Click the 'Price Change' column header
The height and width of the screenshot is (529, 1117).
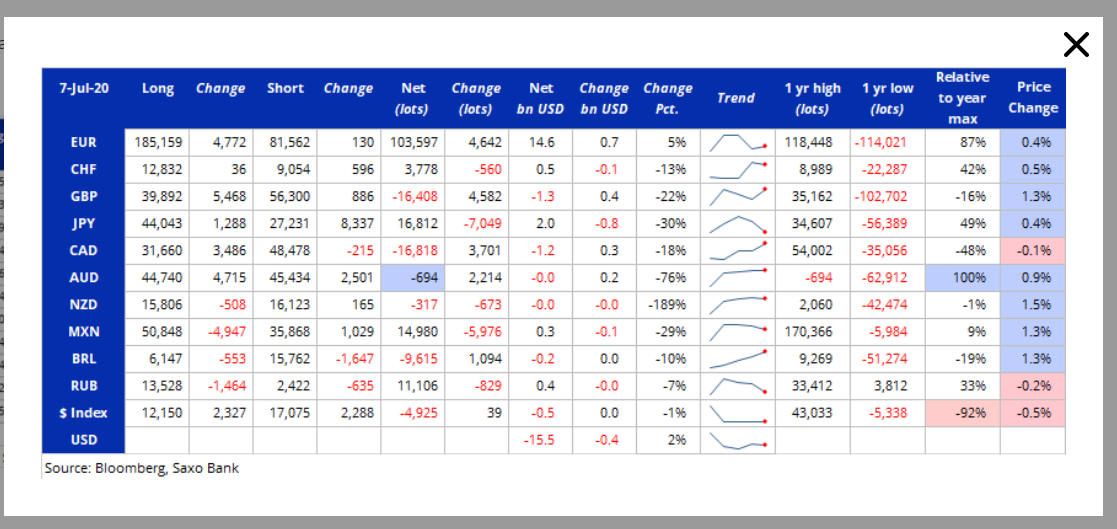[x=1033, y=98]
